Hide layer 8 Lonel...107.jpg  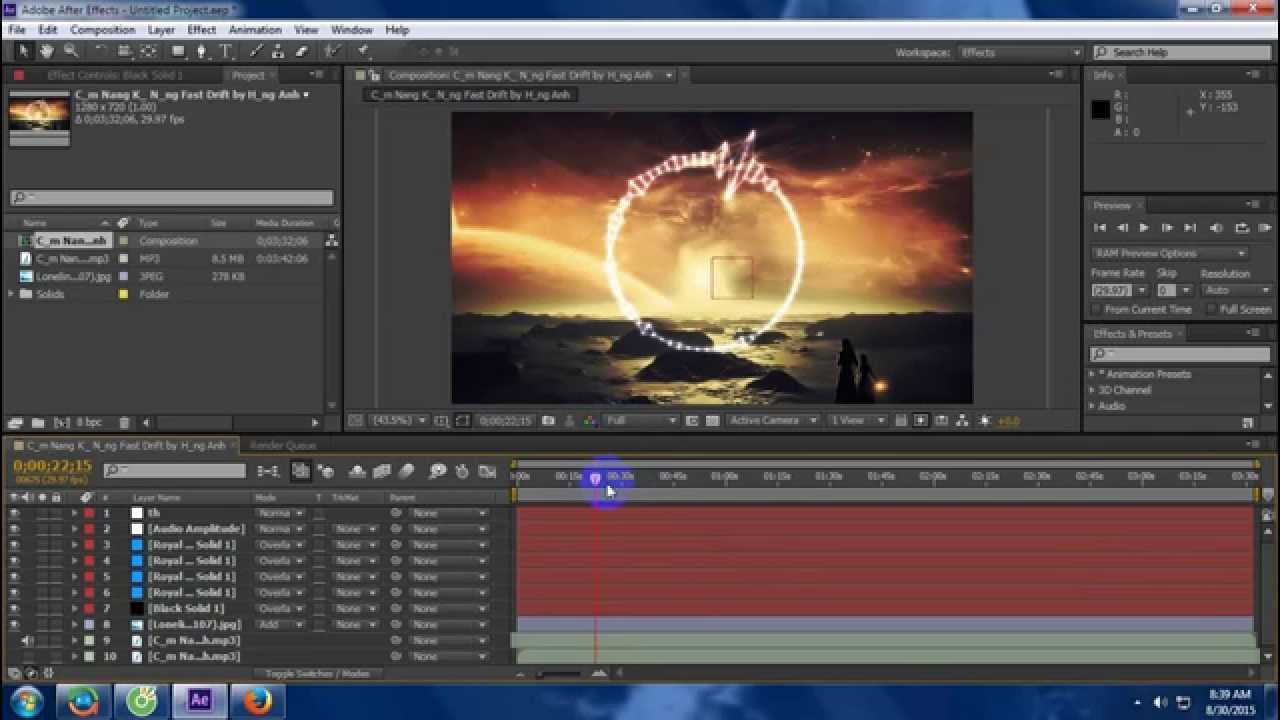[x=14, y=625]
